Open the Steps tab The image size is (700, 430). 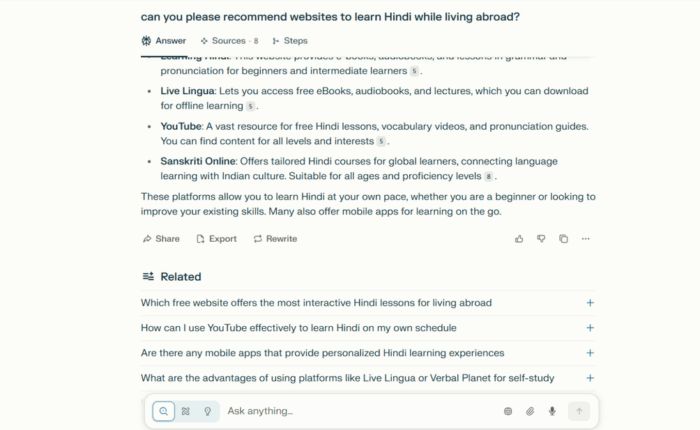click(x=290, y=41)
